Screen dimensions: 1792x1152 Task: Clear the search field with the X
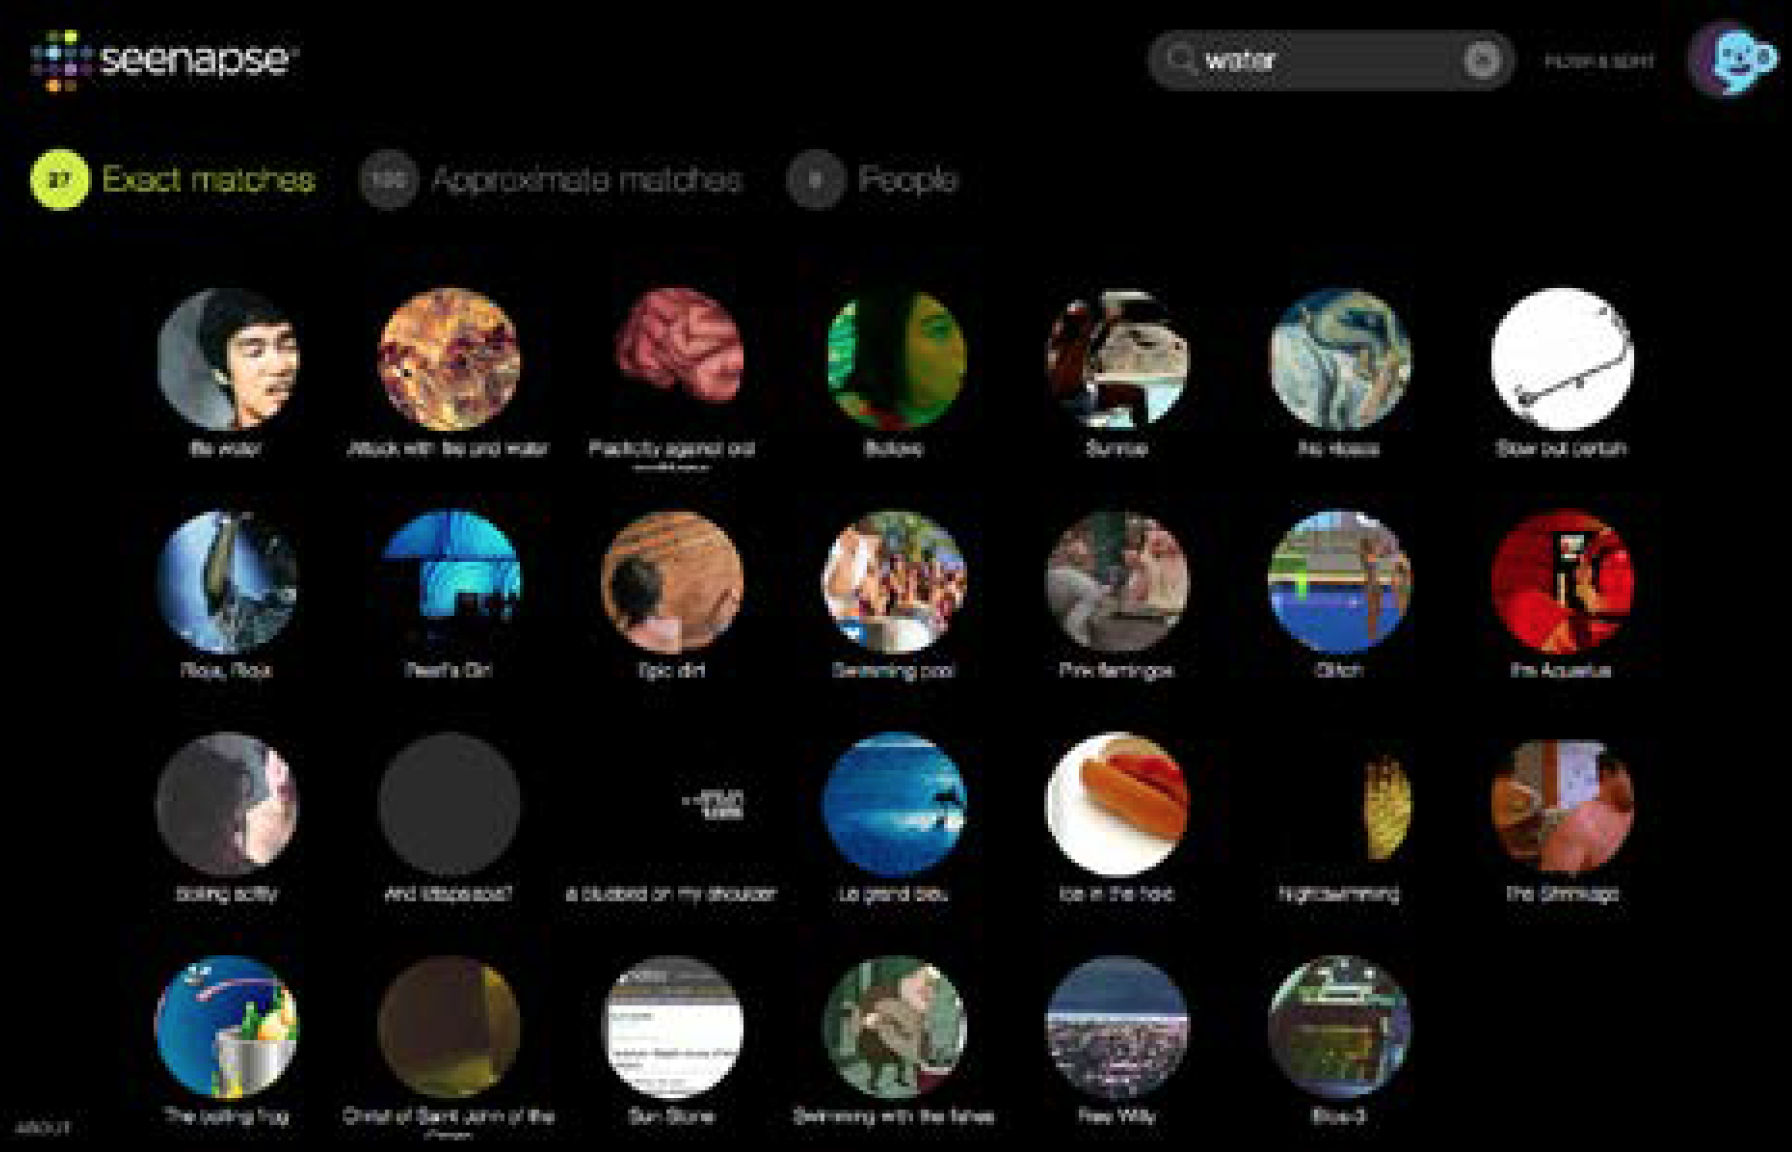point(1481,60)
